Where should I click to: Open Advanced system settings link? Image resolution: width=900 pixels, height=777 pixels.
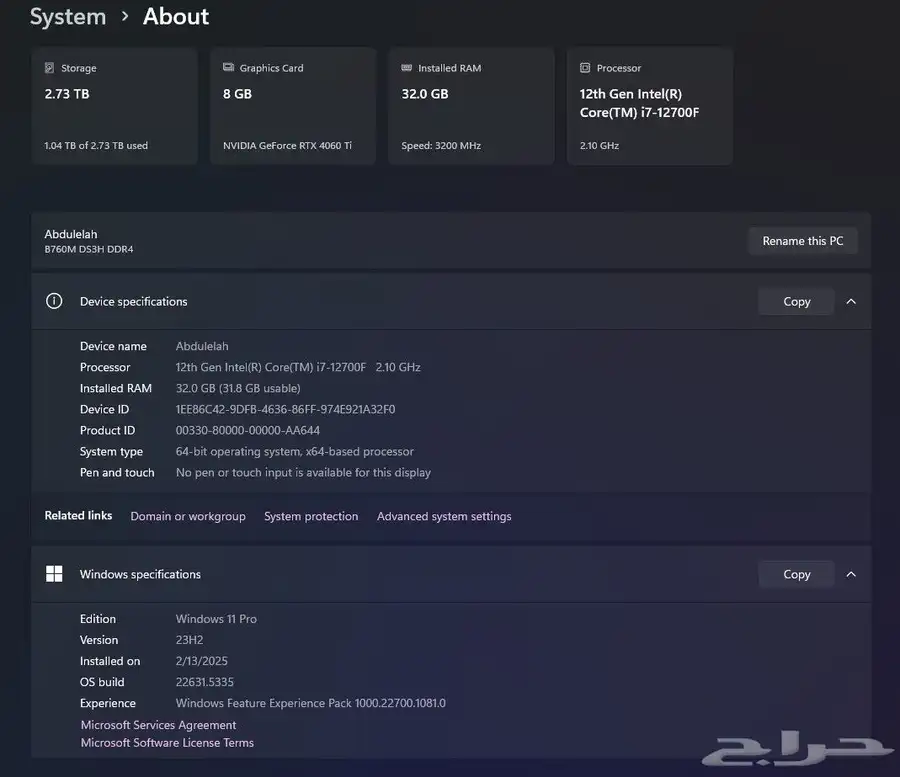click(x=444, y=516)
